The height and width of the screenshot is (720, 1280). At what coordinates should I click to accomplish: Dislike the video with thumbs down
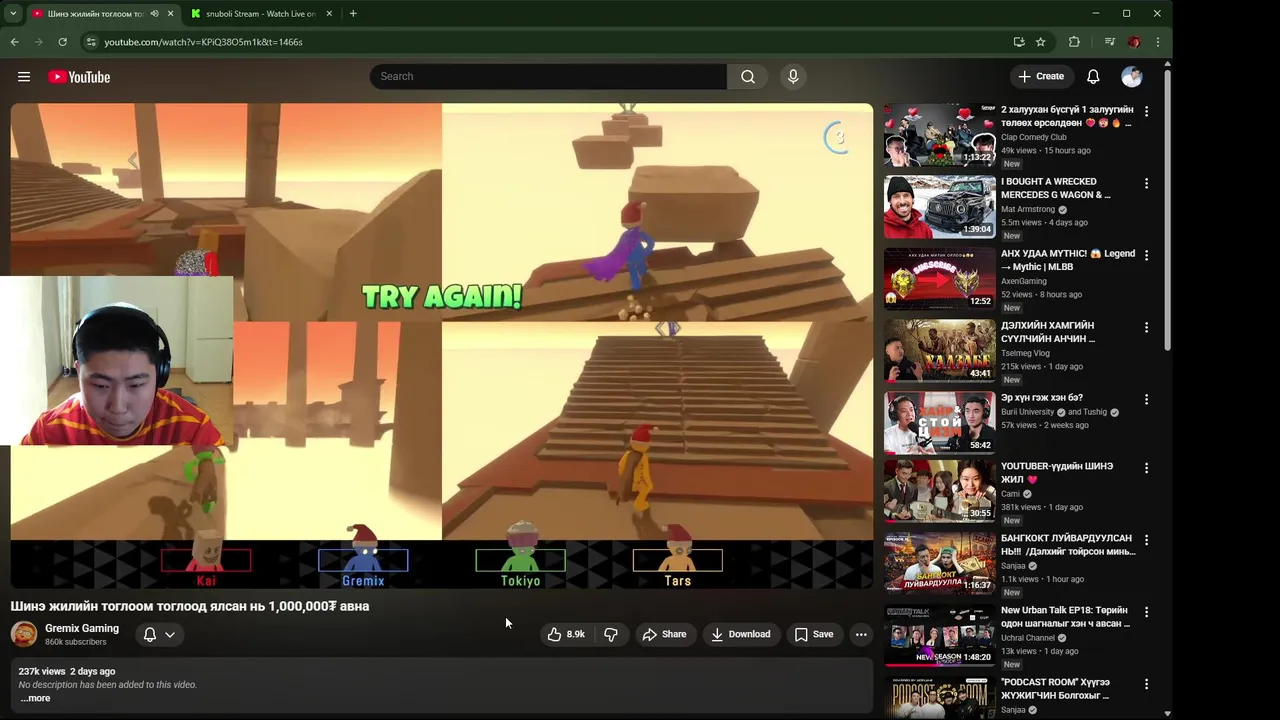coord(611,634)
